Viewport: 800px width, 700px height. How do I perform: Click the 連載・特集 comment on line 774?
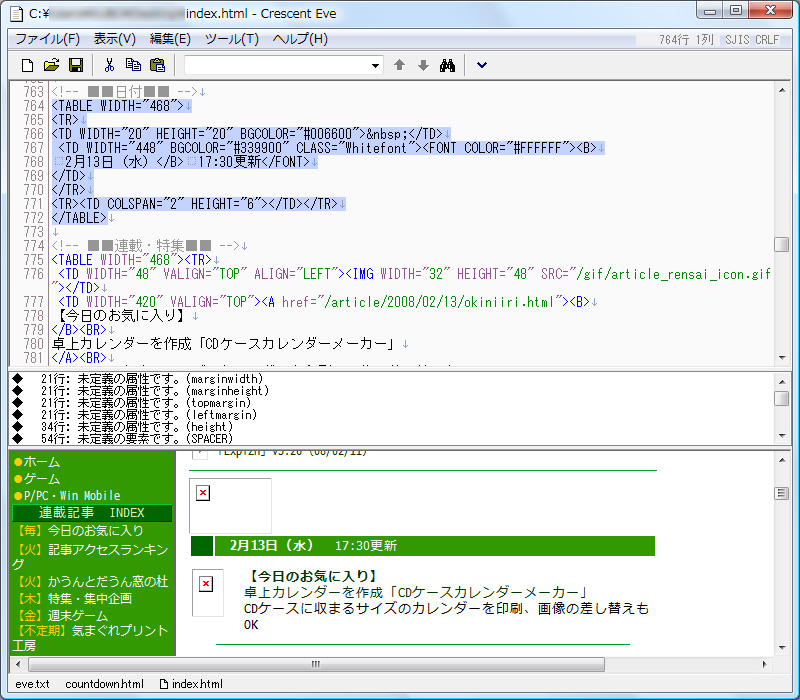(145, 246)
